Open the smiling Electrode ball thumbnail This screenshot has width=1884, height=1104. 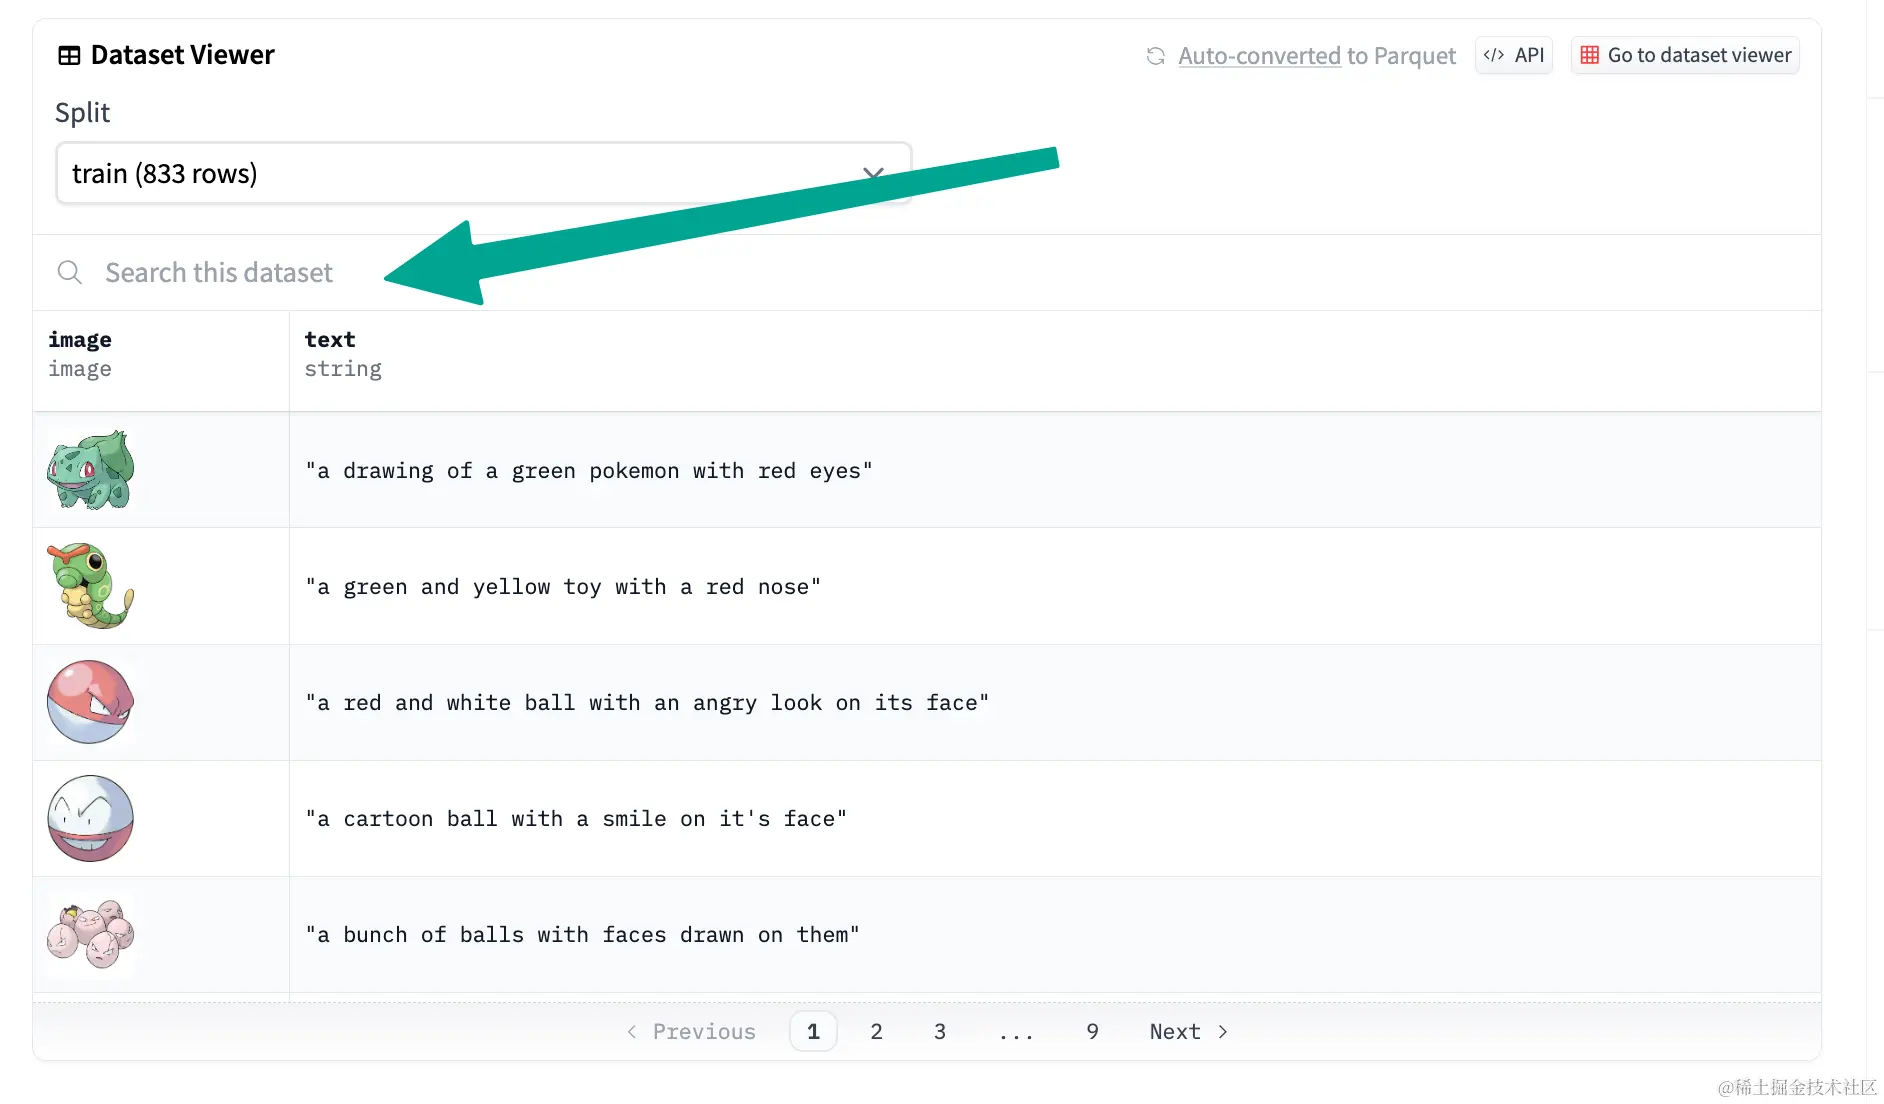[x=90, y=818]
